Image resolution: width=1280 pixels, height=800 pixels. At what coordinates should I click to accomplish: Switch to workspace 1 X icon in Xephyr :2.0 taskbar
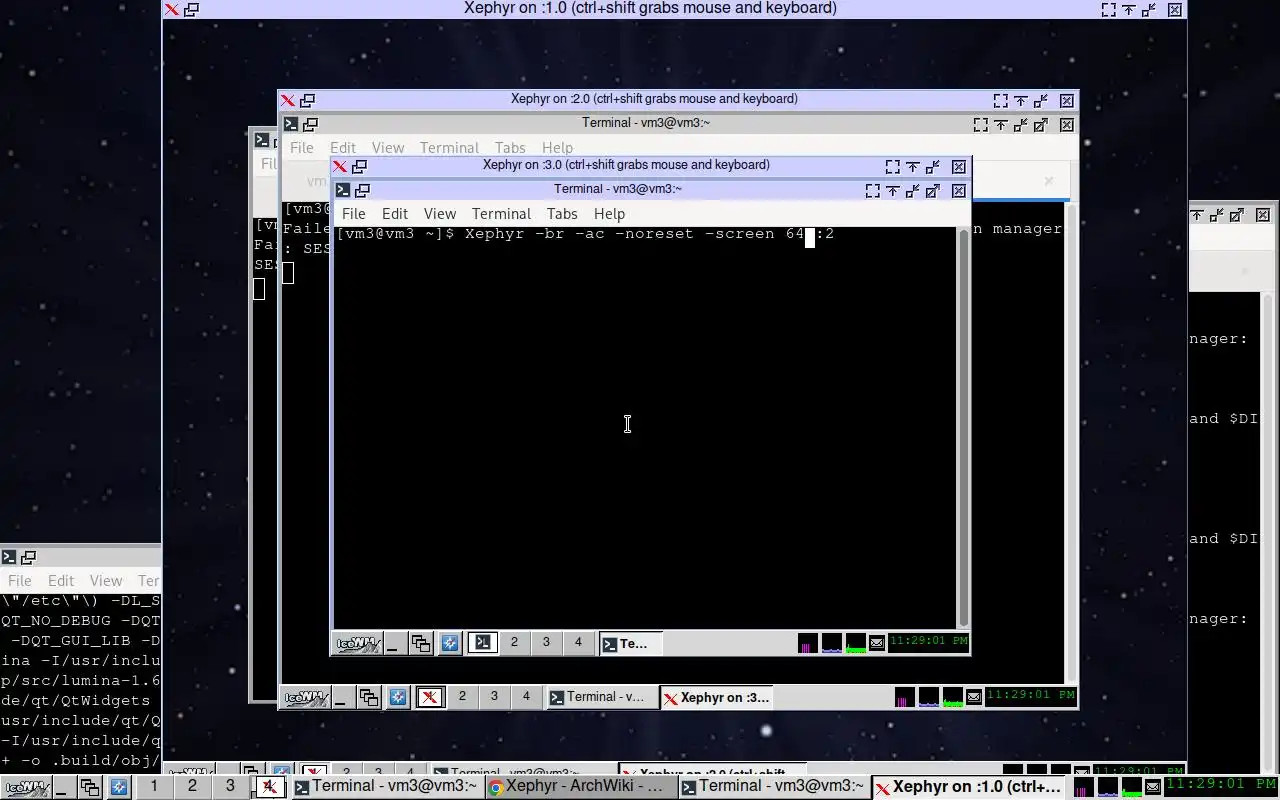[430, 697]
